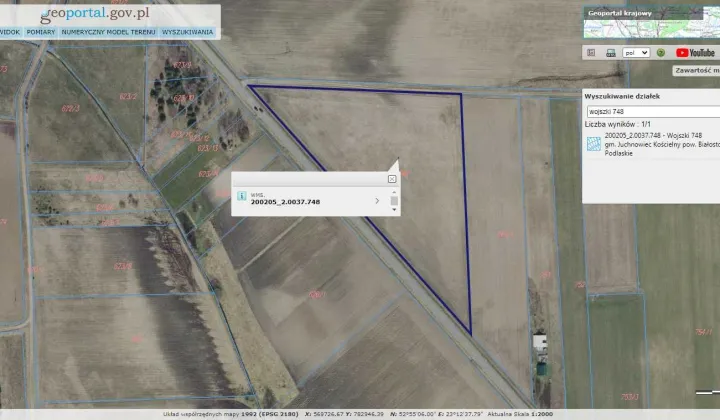
Task: Expand the 200205_2.0037.748 entry arrow
Action: 377,201
